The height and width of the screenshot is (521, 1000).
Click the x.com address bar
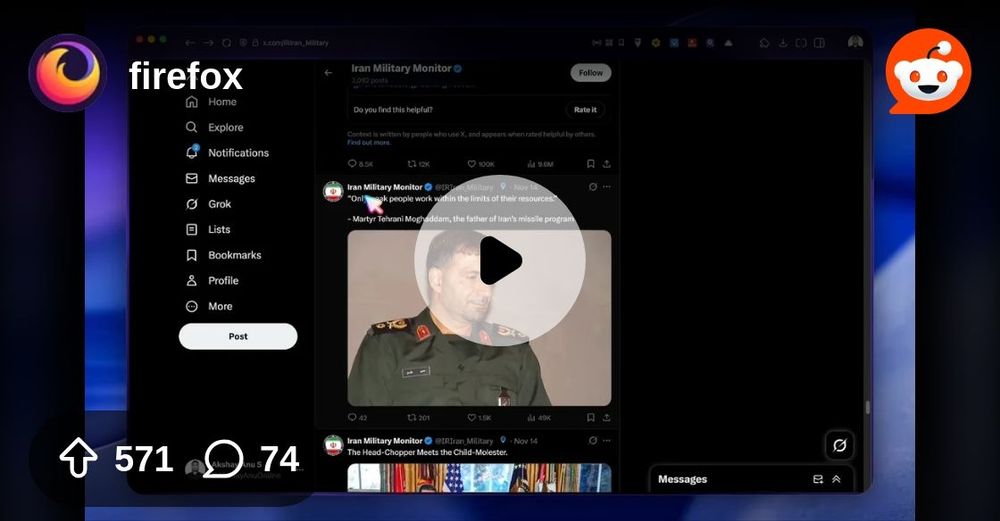click(296, 43)
